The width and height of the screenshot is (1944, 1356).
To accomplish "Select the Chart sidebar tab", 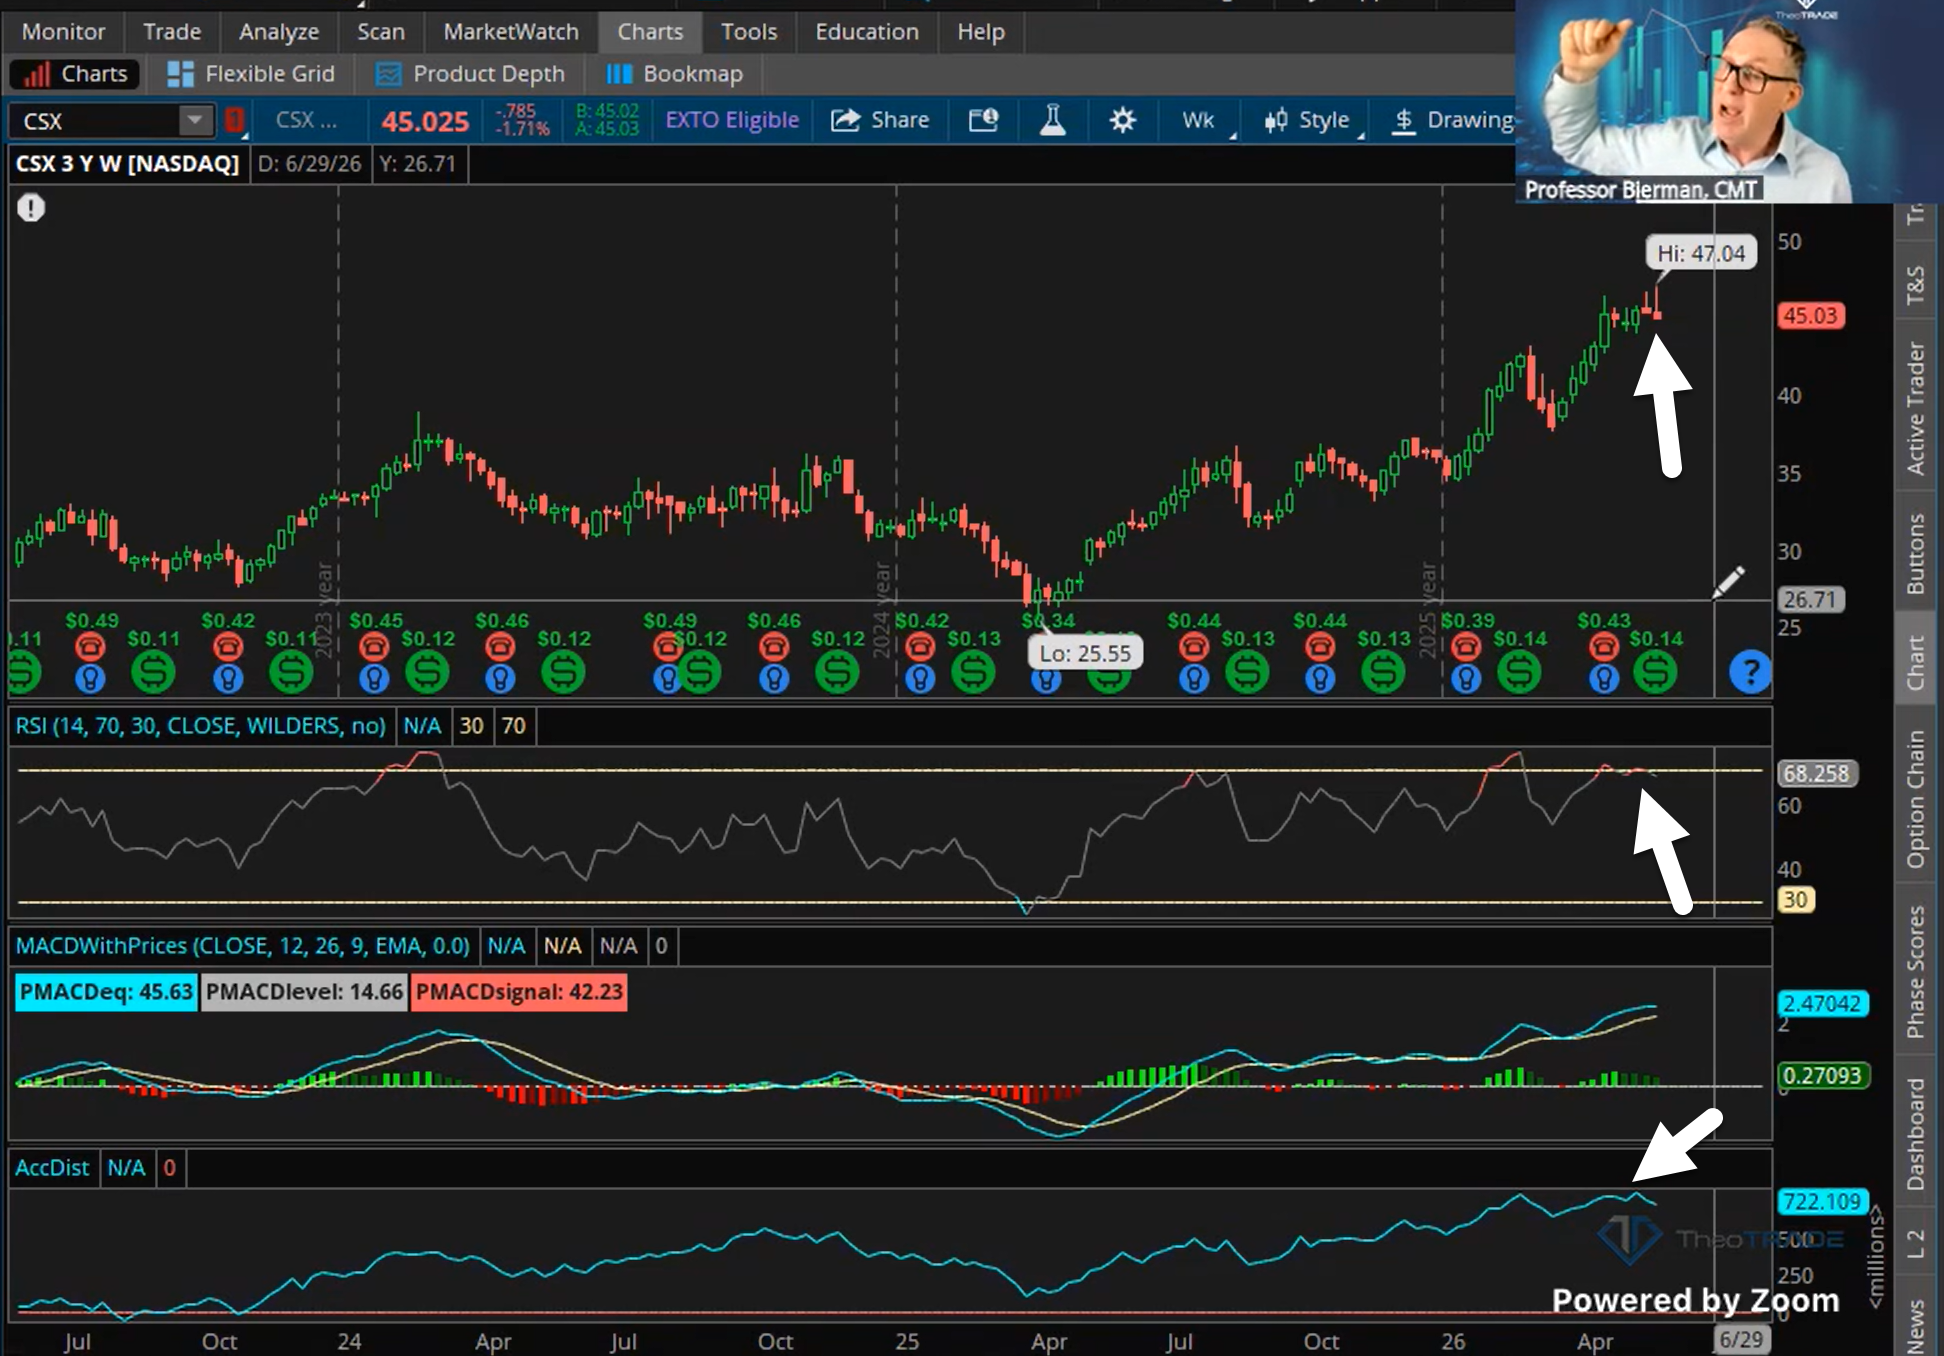I will click(x=1915, y=662).
